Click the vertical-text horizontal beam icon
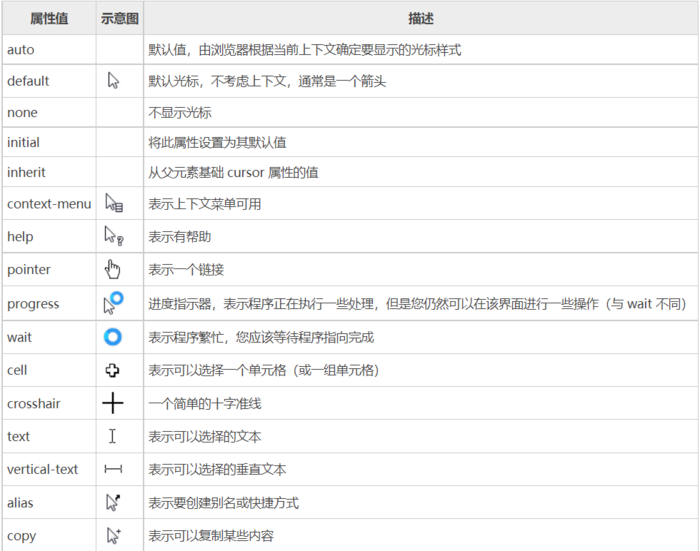 pyautogui.click(x=113, y=469)
